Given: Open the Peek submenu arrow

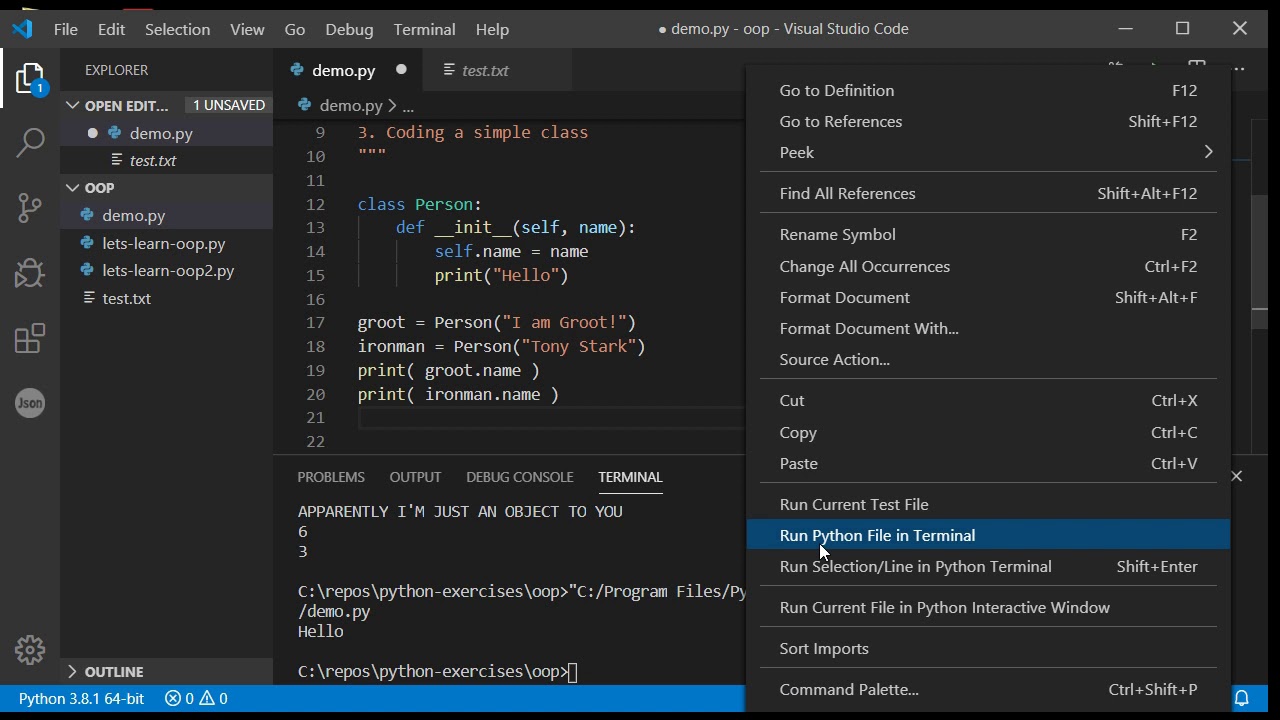Looking at the screenshot, I should pyautogui.click(x=1208, y=152).
